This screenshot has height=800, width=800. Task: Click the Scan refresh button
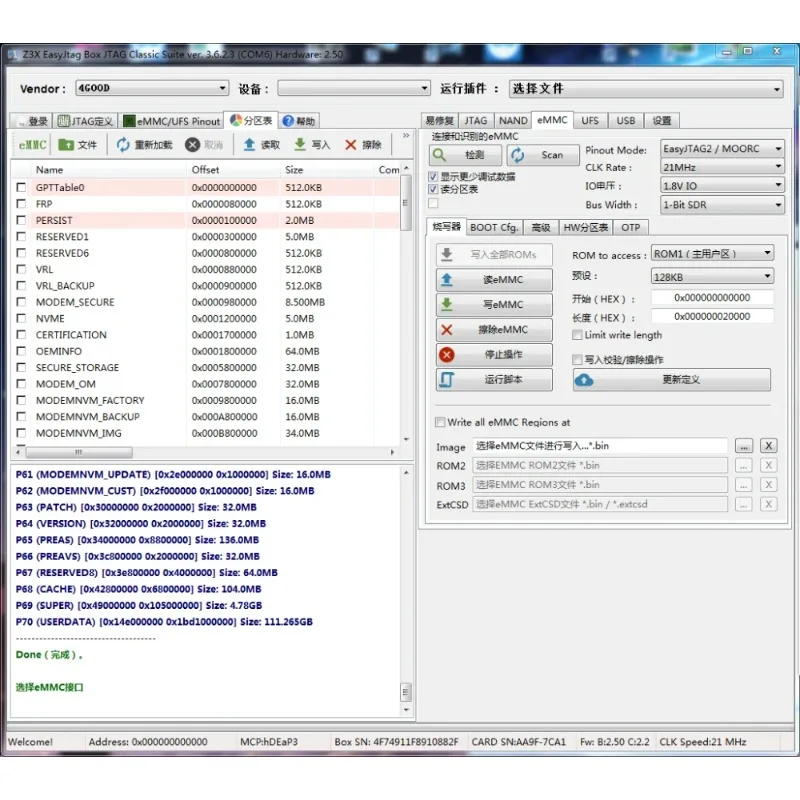point(543,155)
